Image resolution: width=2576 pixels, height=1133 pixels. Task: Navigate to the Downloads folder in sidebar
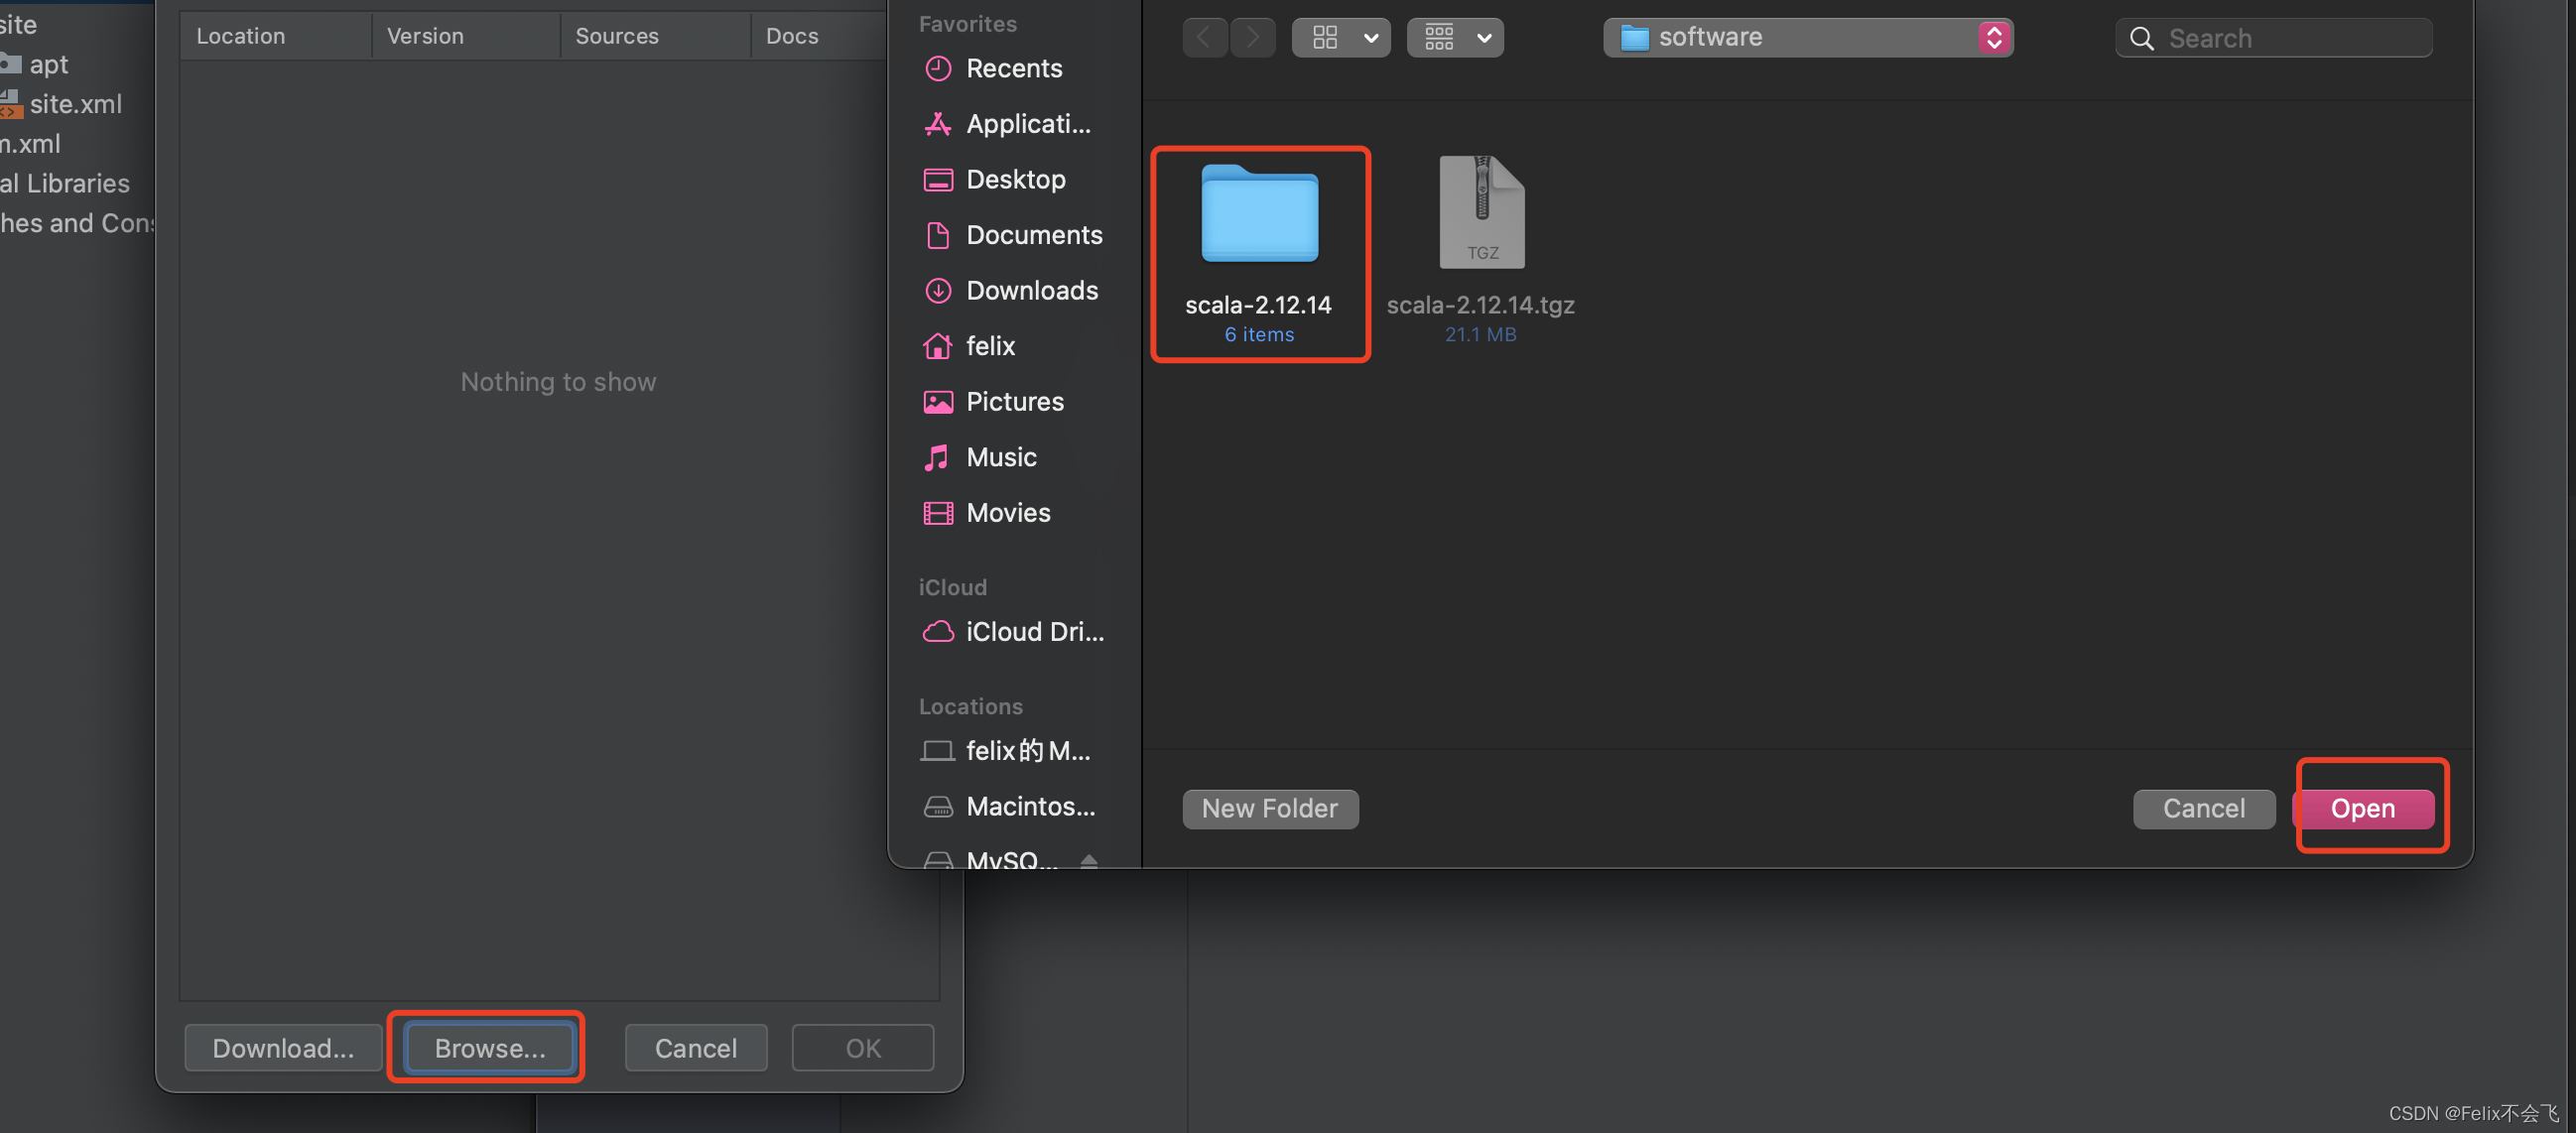(x=1031, y=290)
